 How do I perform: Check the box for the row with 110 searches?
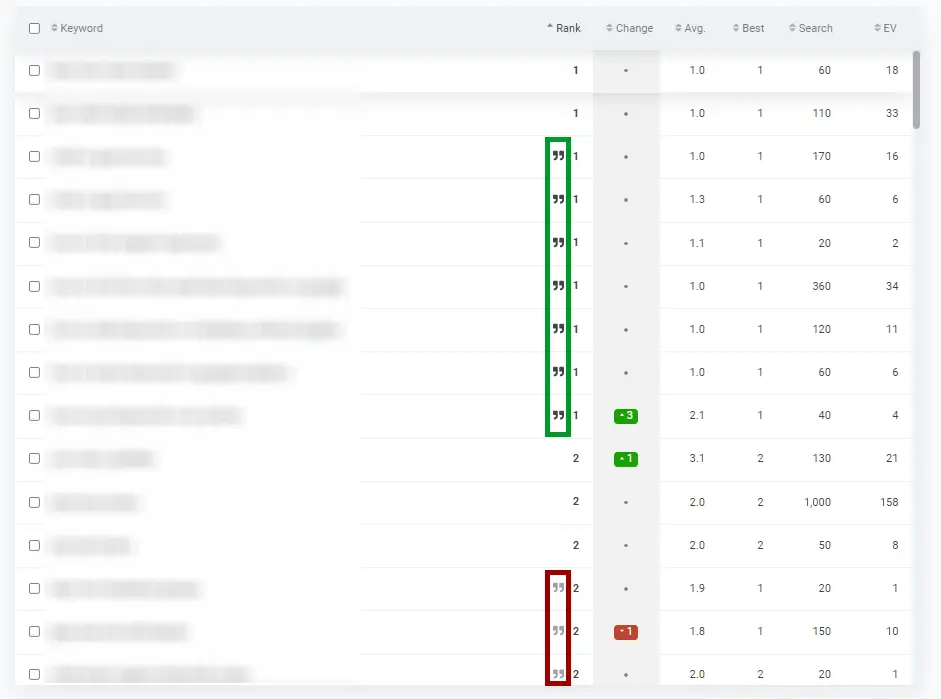click(x=35, y=113)
